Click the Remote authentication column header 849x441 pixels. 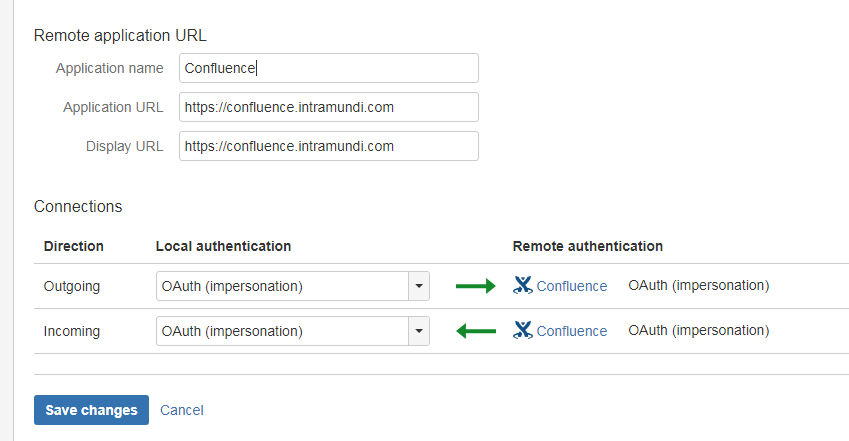587,246
